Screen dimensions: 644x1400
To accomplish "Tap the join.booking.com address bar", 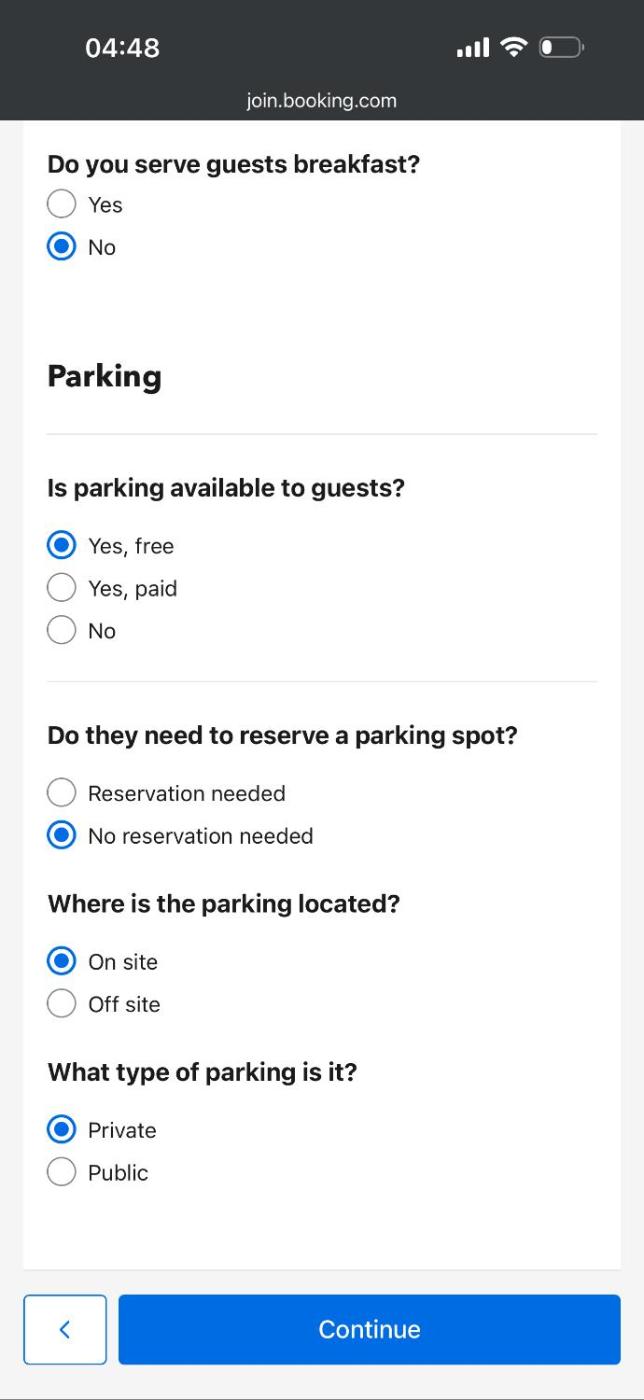I will tap(321, 100).
